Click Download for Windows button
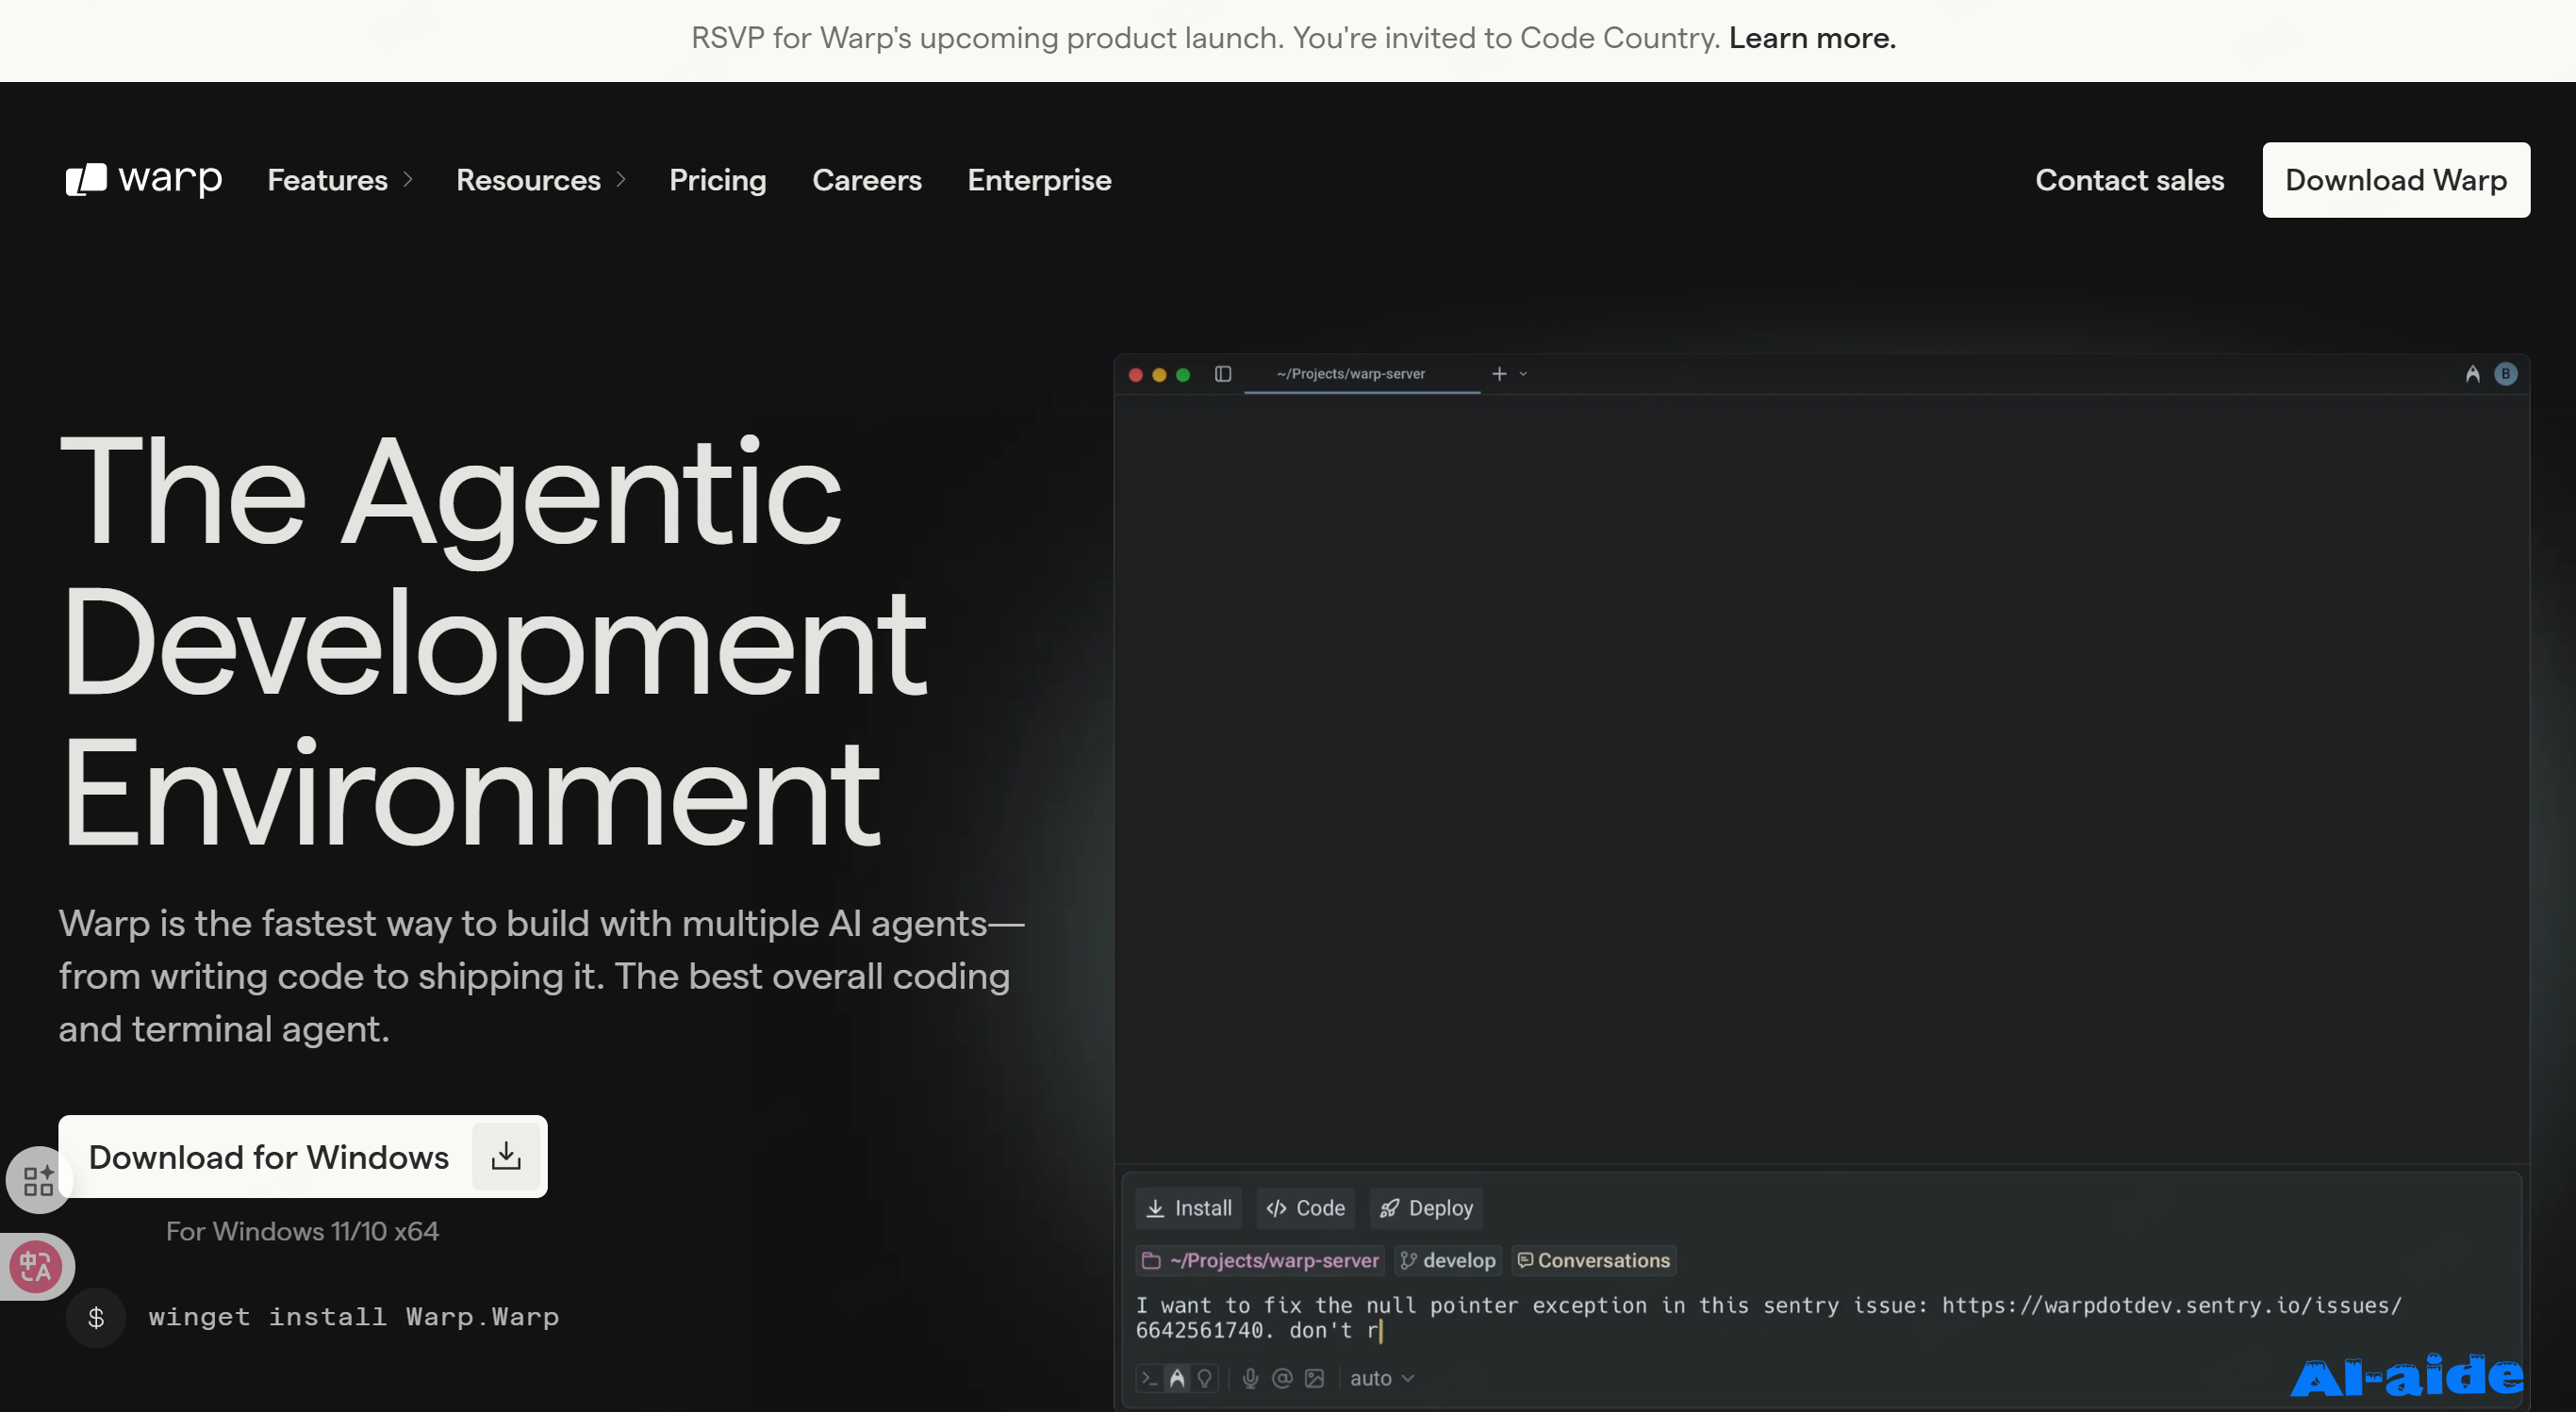The image size is (2576, 1412). [x=302, y=1156]
